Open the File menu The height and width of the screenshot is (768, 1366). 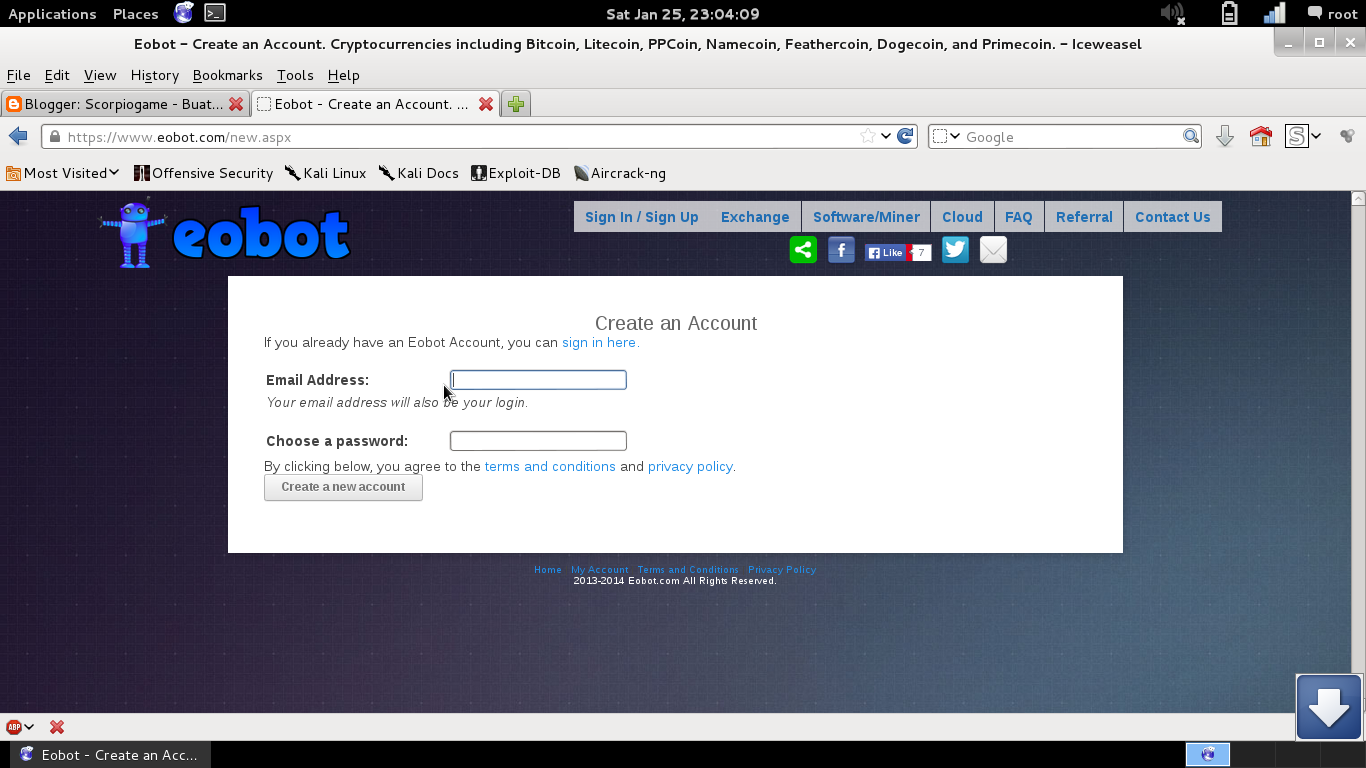(x=18, y=75)
